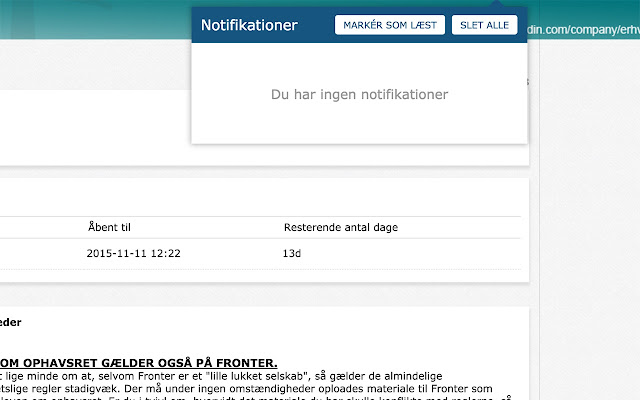The height and width of the screenshot is (400, 640).
Task: Click the 'Åbent til' column header
Action: point(109,227)
